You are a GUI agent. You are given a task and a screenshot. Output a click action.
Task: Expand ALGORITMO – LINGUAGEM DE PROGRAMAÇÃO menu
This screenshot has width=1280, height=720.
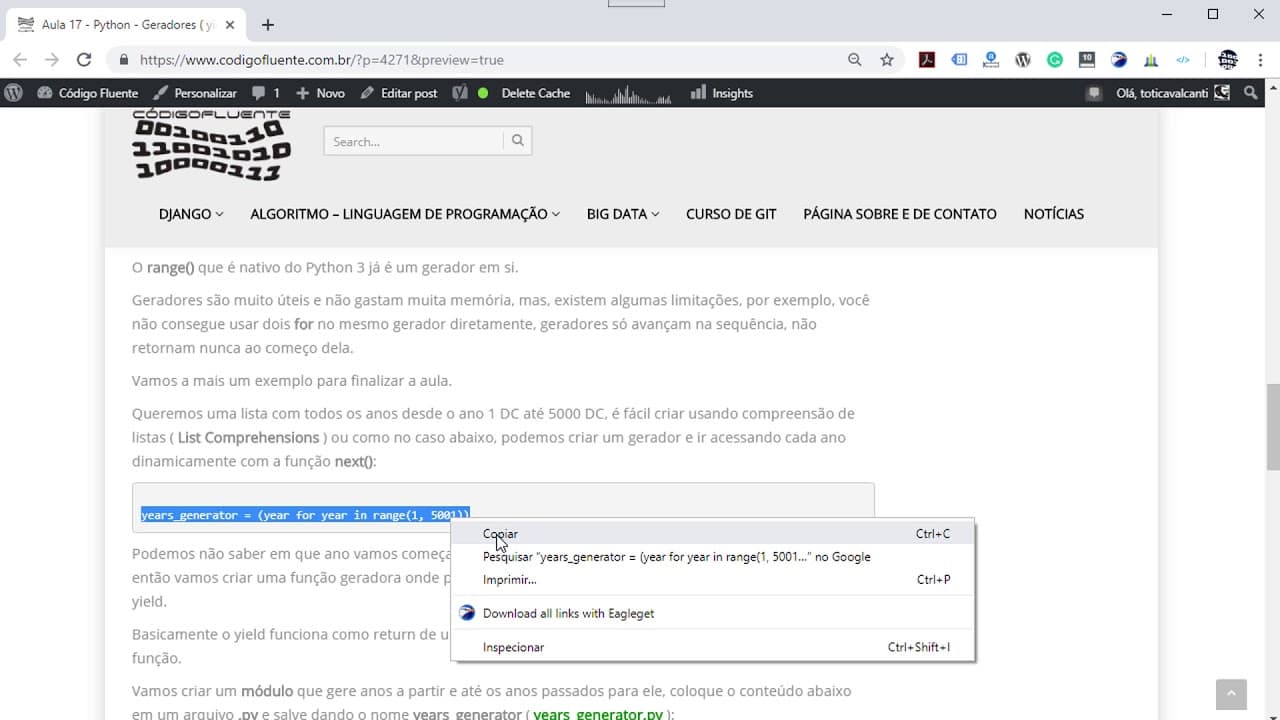405,214
